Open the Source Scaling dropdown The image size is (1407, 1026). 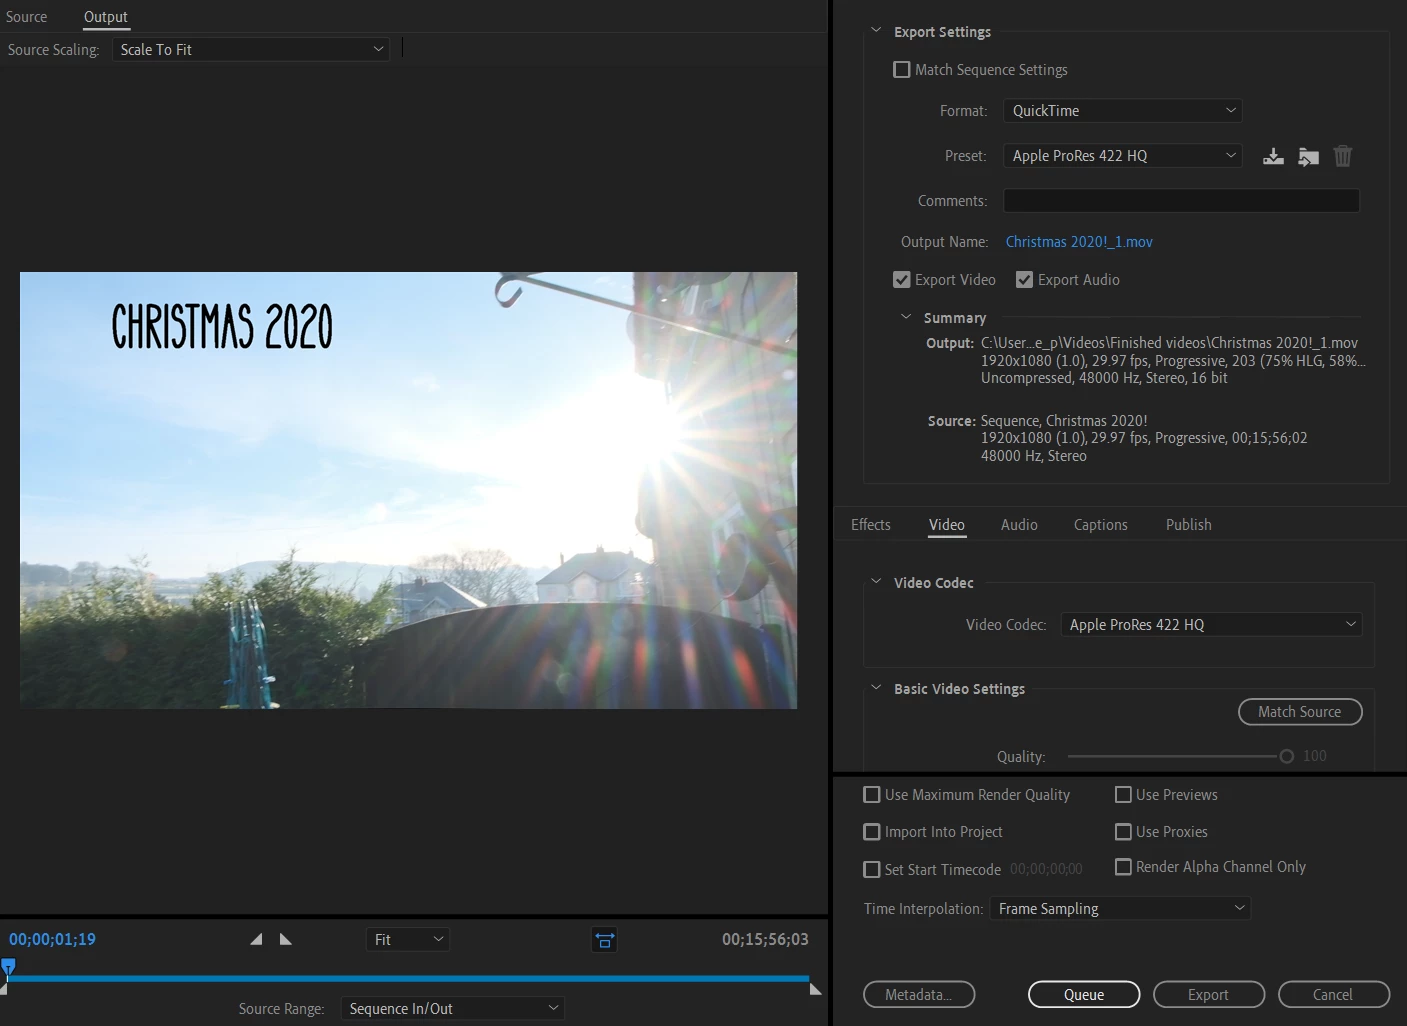(x=251, y=49)
